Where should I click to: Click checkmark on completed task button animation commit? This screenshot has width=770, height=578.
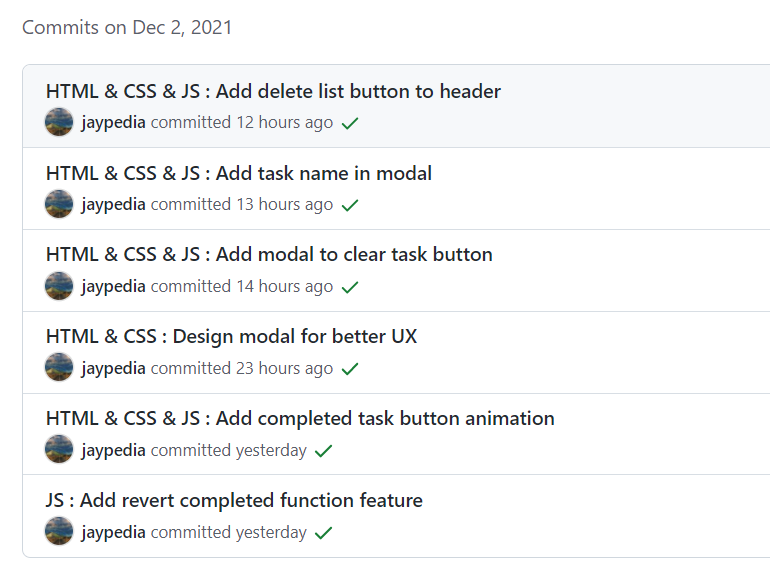click(323, 451)
